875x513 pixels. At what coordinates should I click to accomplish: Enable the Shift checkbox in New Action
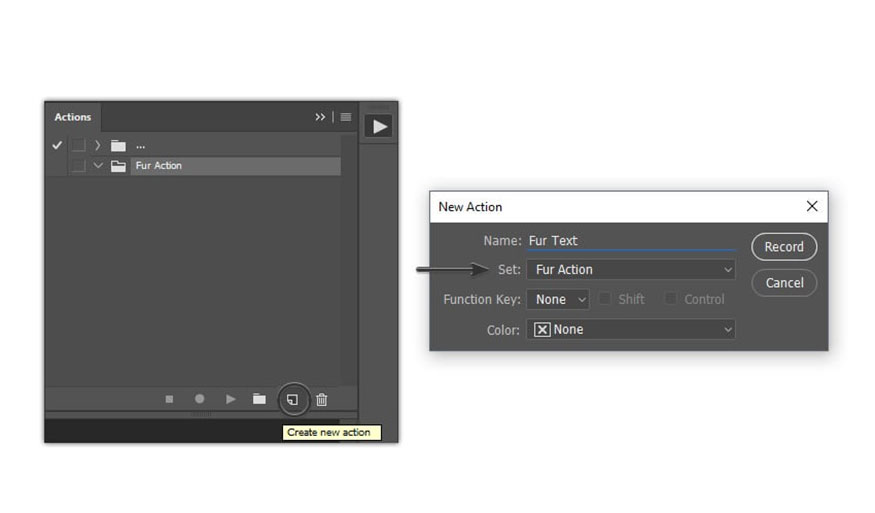(605, 299)
